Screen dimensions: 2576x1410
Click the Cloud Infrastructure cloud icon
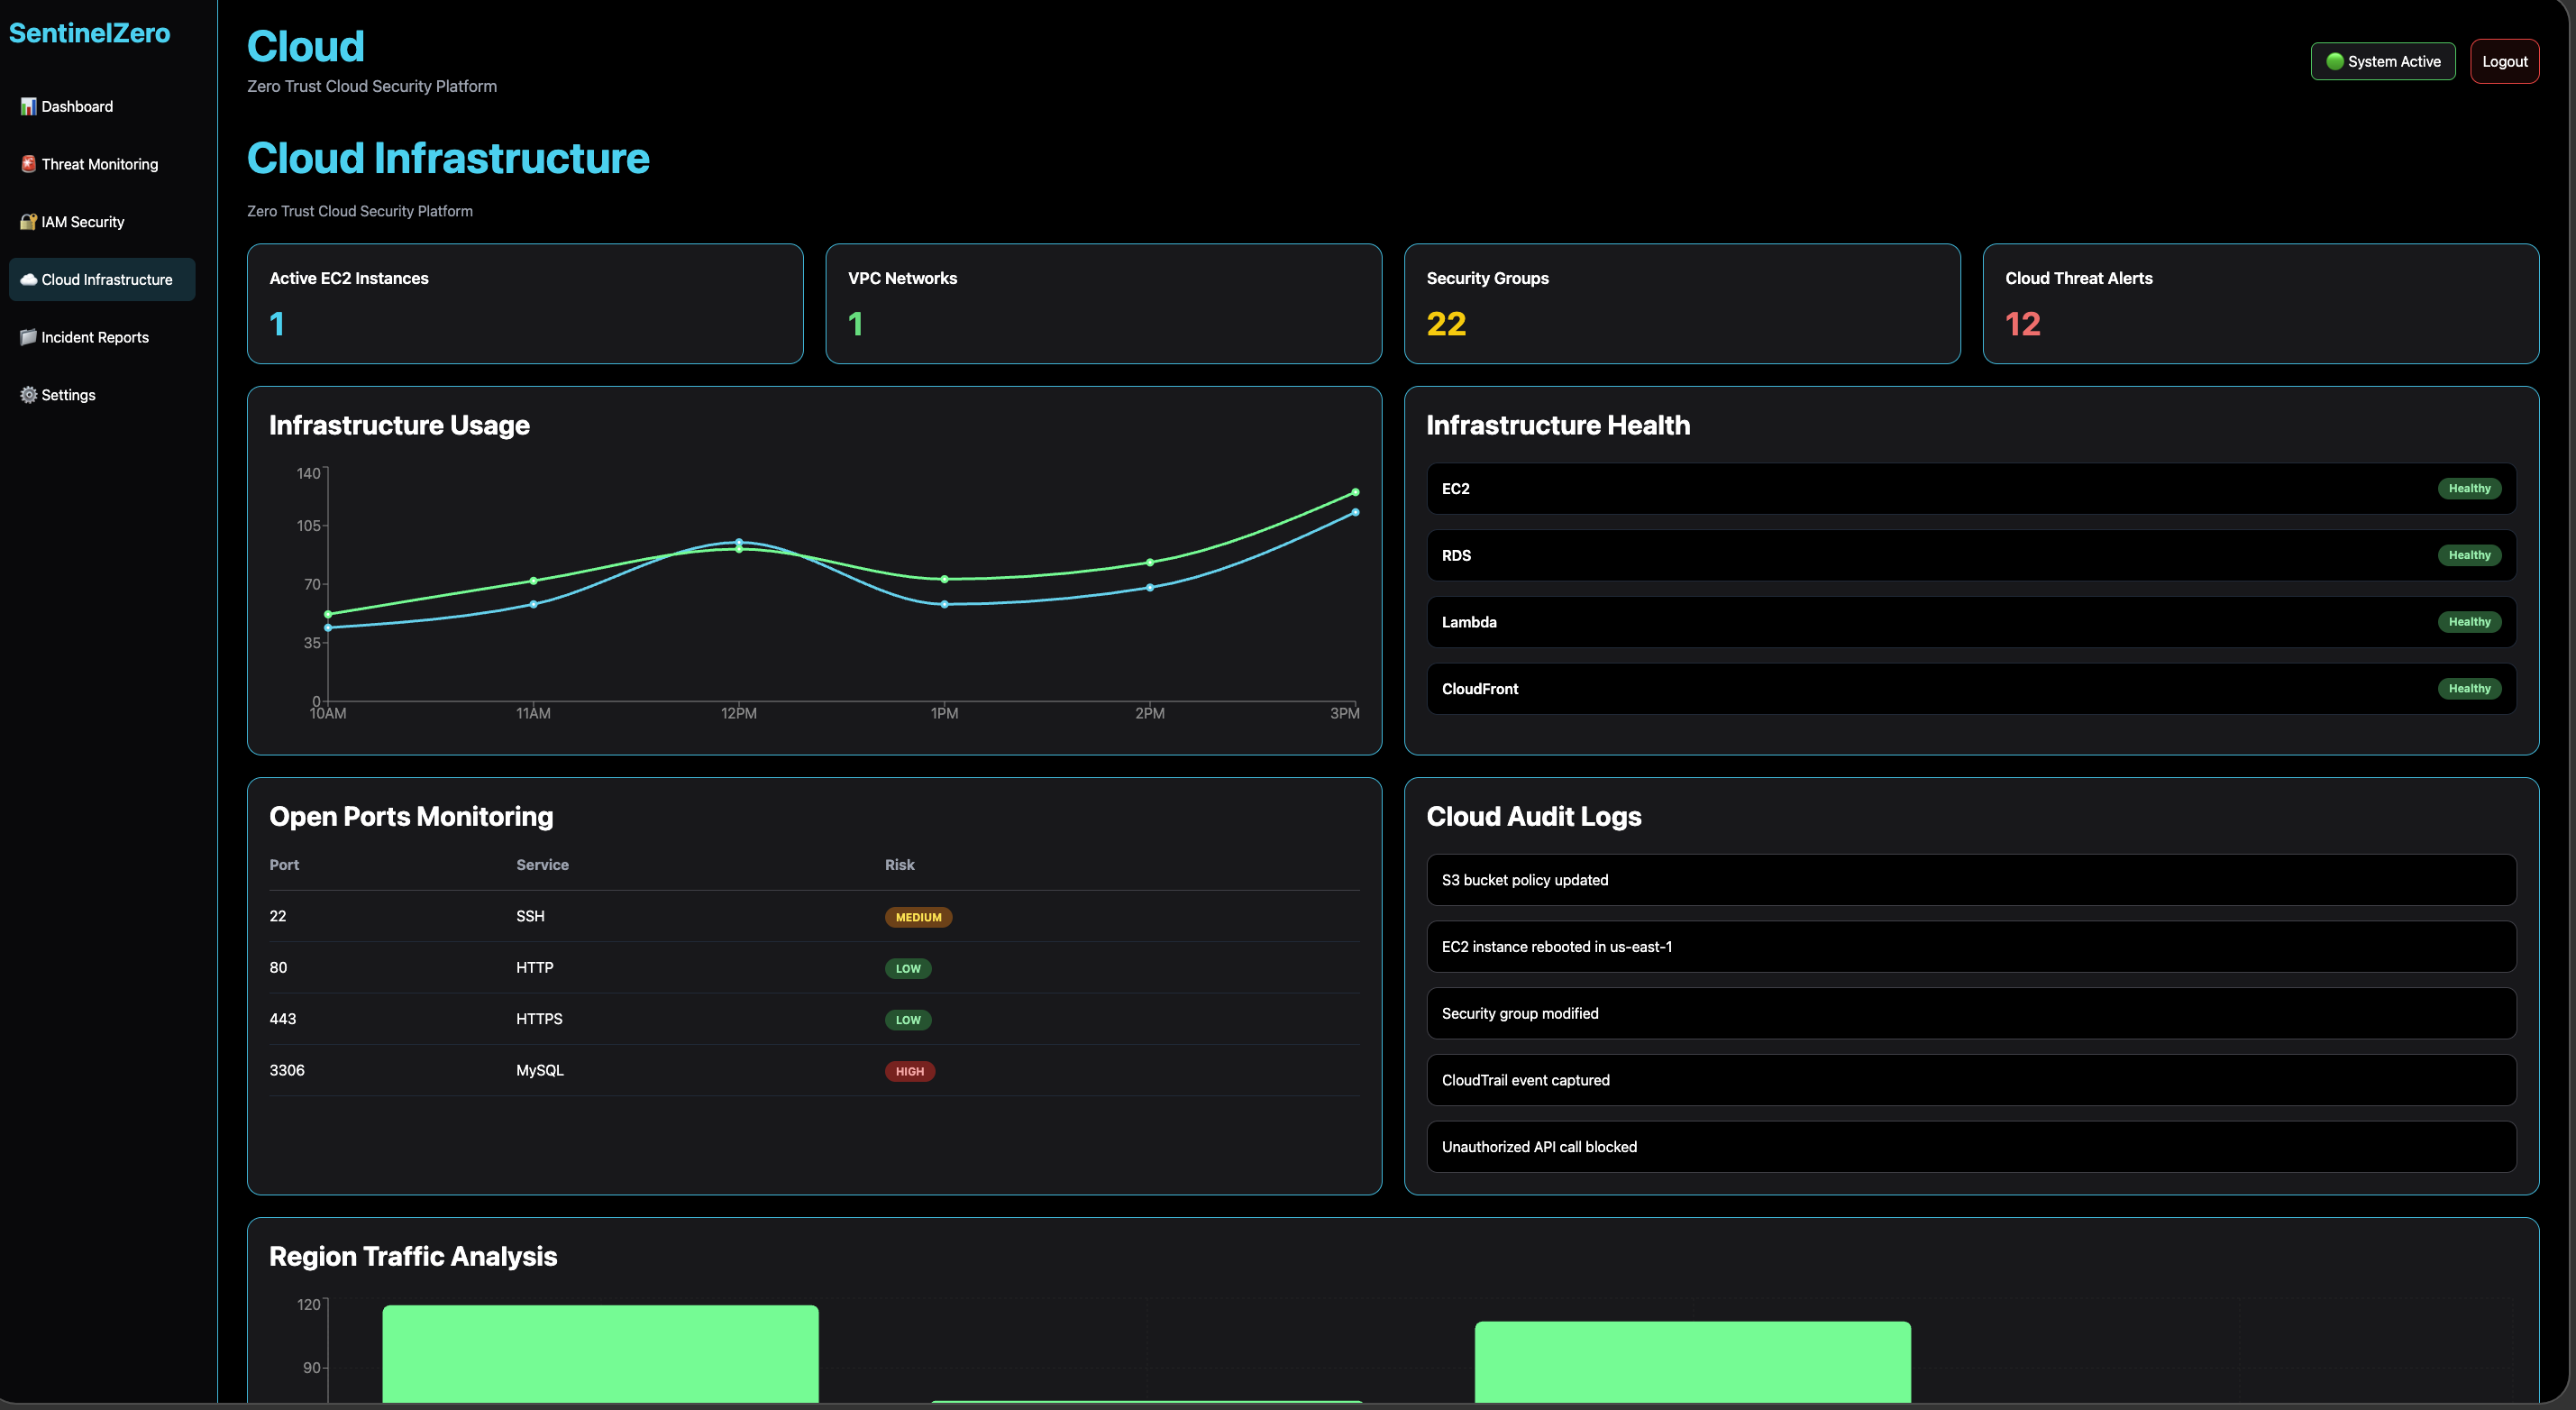pyautogui.click(x=28, y=280)
